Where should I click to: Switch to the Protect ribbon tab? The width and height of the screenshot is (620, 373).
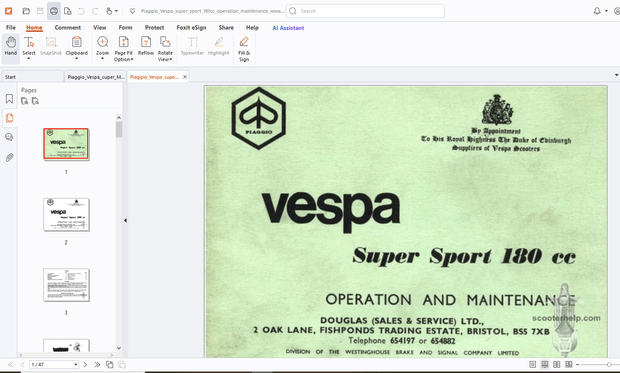coord(154,28)
